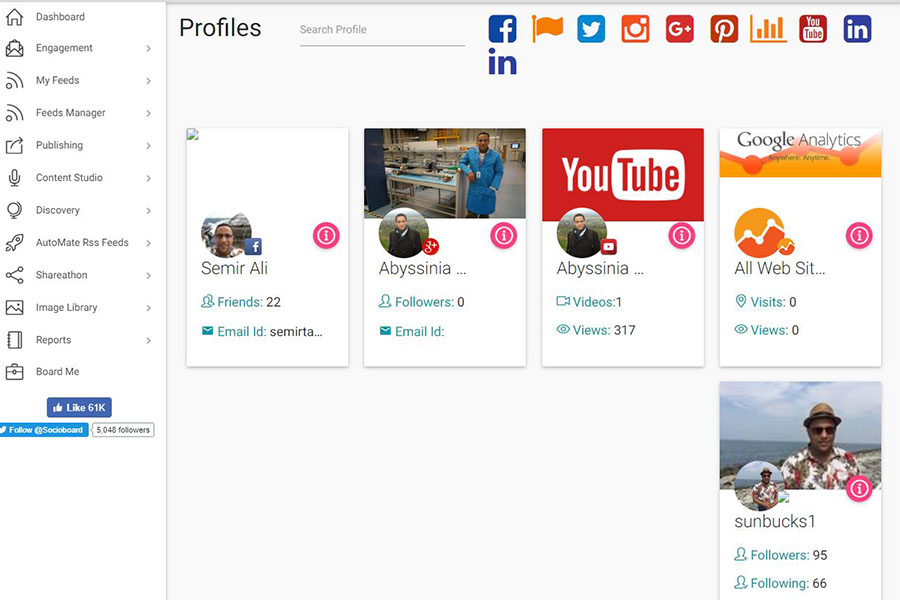The width and height of the screenshot is (900, 600).
Task: Focus the Search Profile field
Action: [382, 30]
